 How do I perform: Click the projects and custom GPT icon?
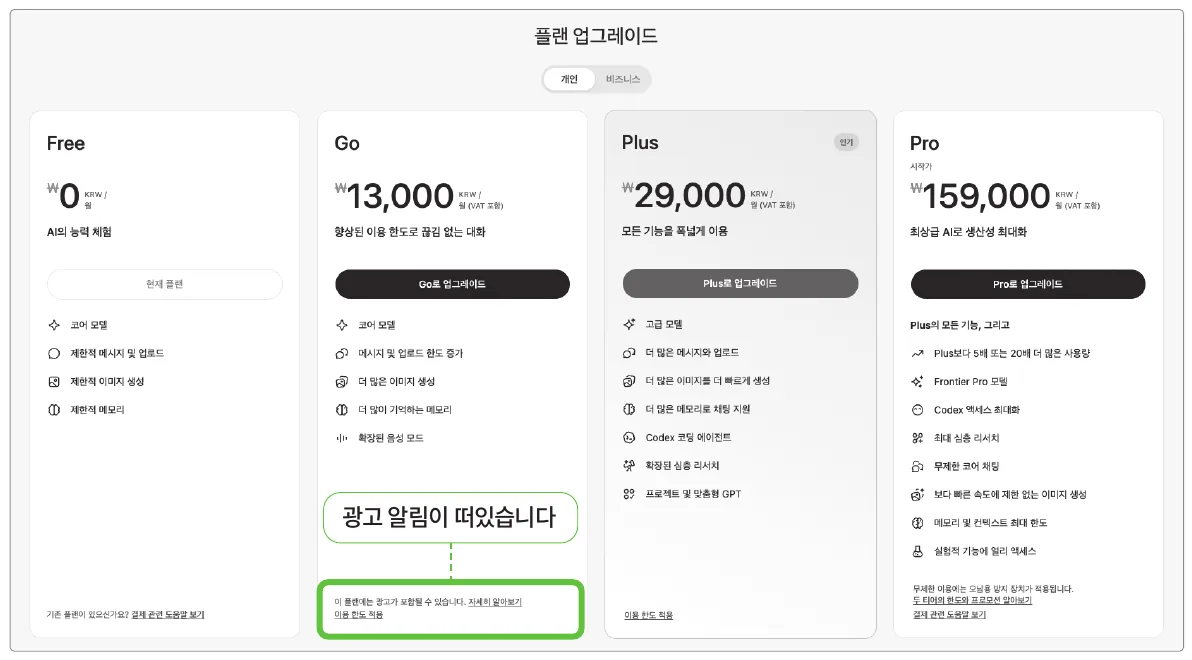(629, 493)
